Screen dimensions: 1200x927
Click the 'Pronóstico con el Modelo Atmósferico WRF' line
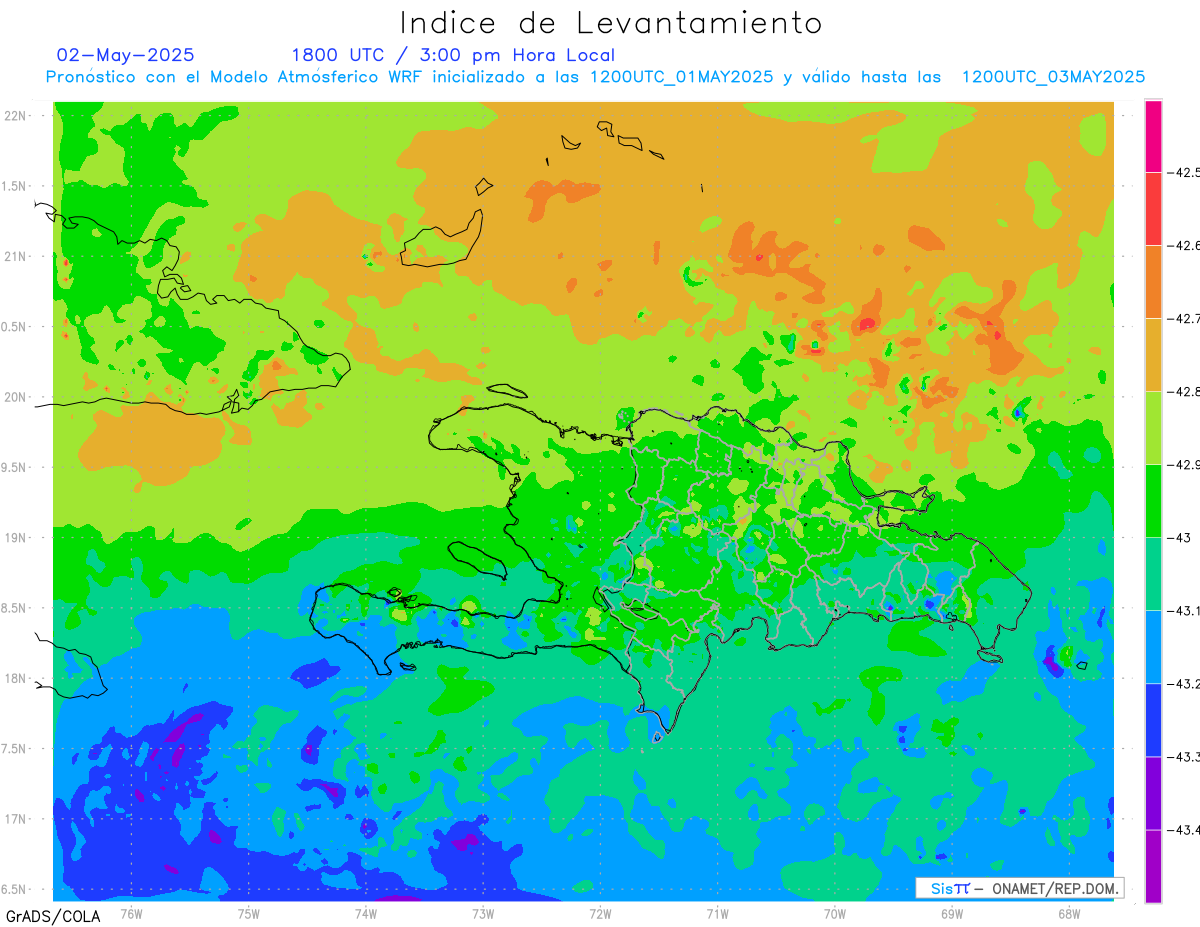tap(596, 77)
